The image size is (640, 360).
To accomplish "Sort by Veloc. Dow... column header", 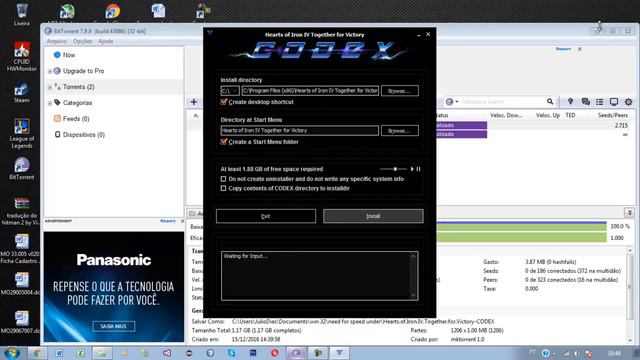I will [506, 116].
